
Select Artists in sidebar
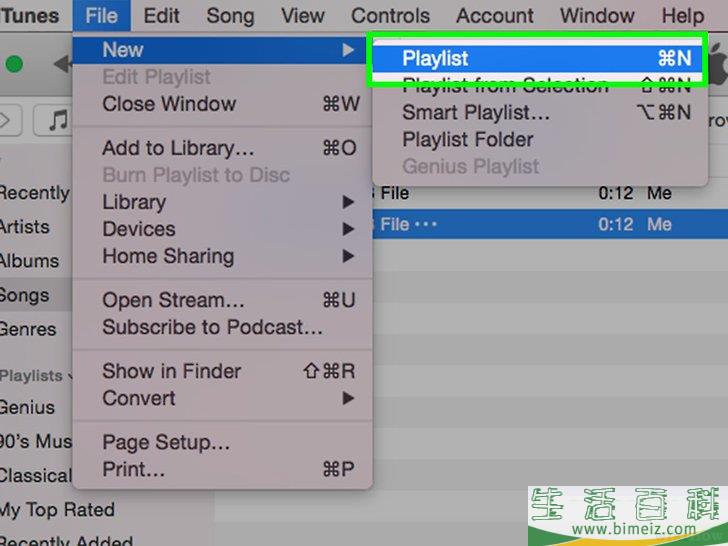25,227
